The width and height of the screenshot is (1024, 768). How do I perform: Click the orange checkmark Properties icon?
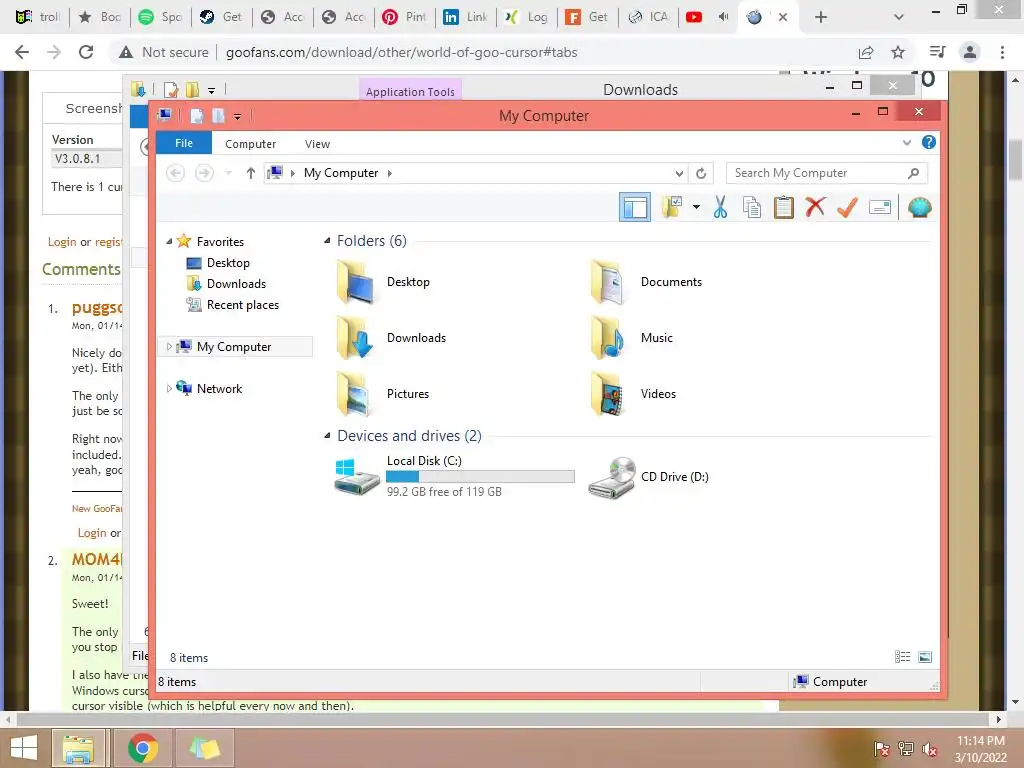coord(847,208)
